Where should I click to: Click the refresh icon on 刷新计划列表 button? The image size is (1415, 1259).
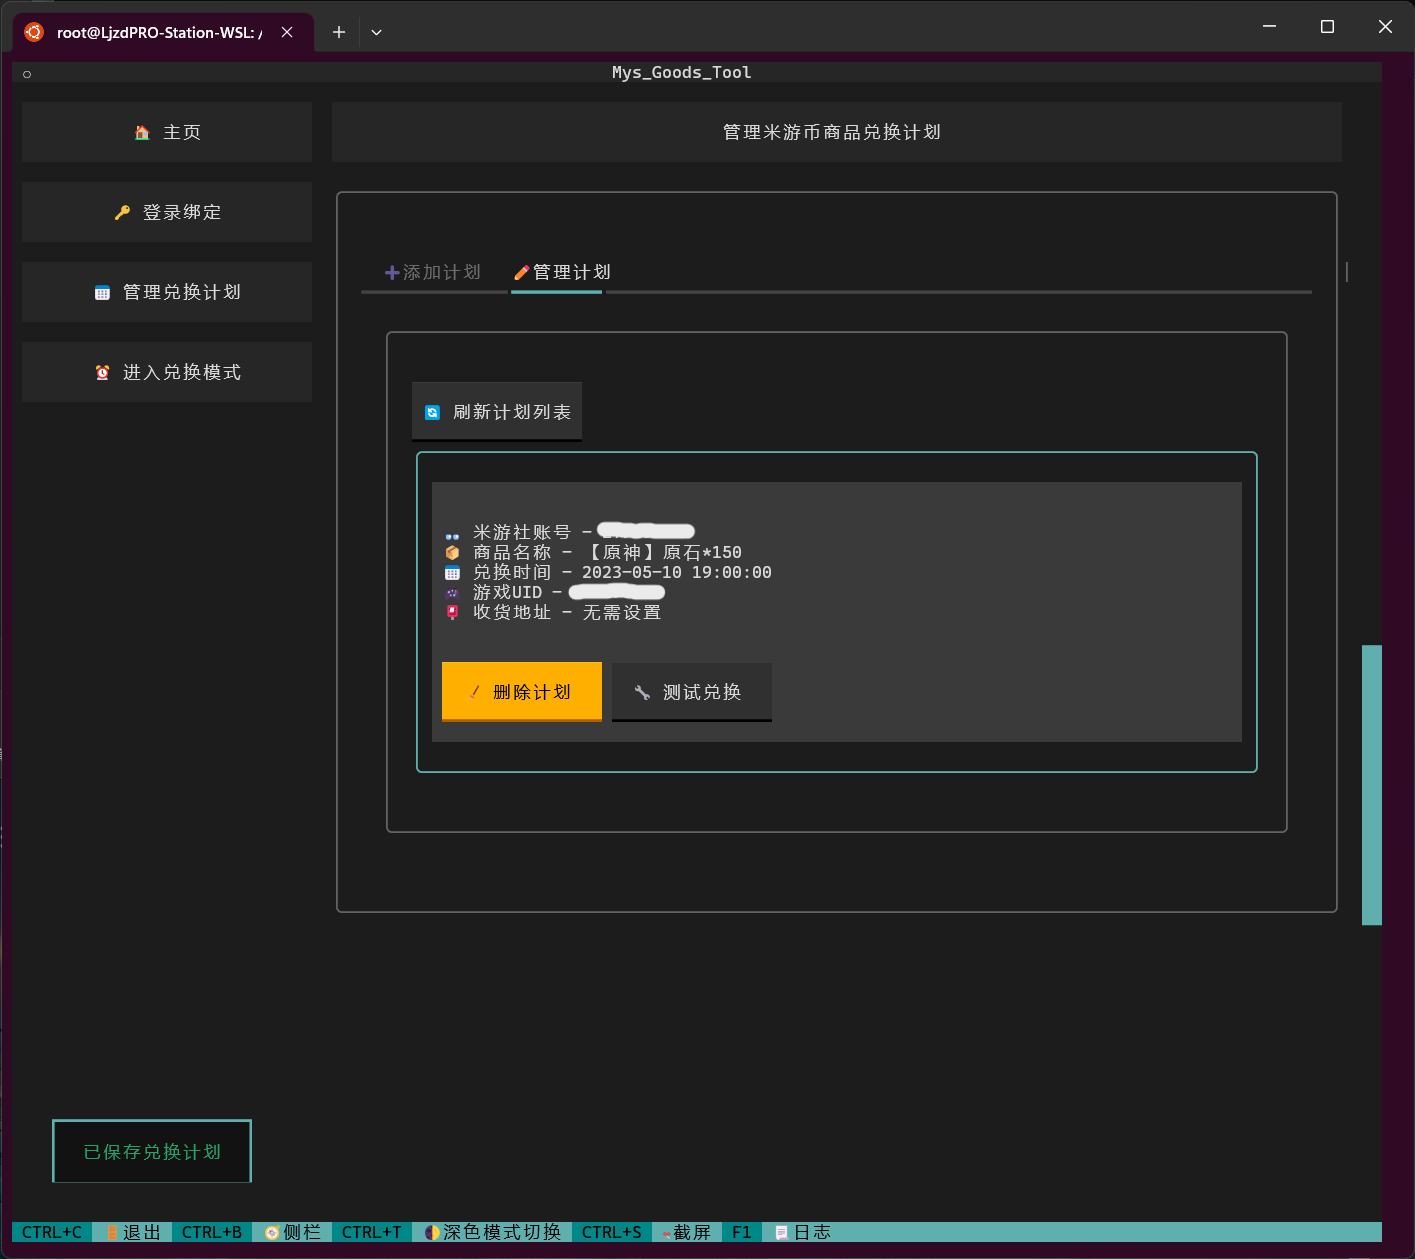click(x=433, y=411)
